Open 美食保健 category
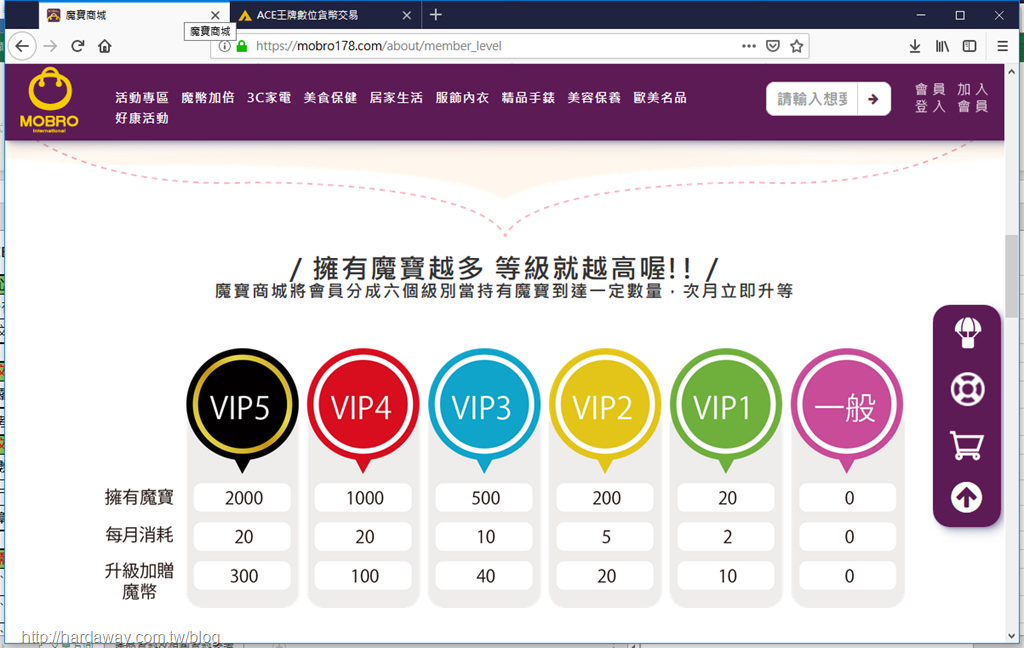This screenshot has width=1024, height=648. click(330, 98)
